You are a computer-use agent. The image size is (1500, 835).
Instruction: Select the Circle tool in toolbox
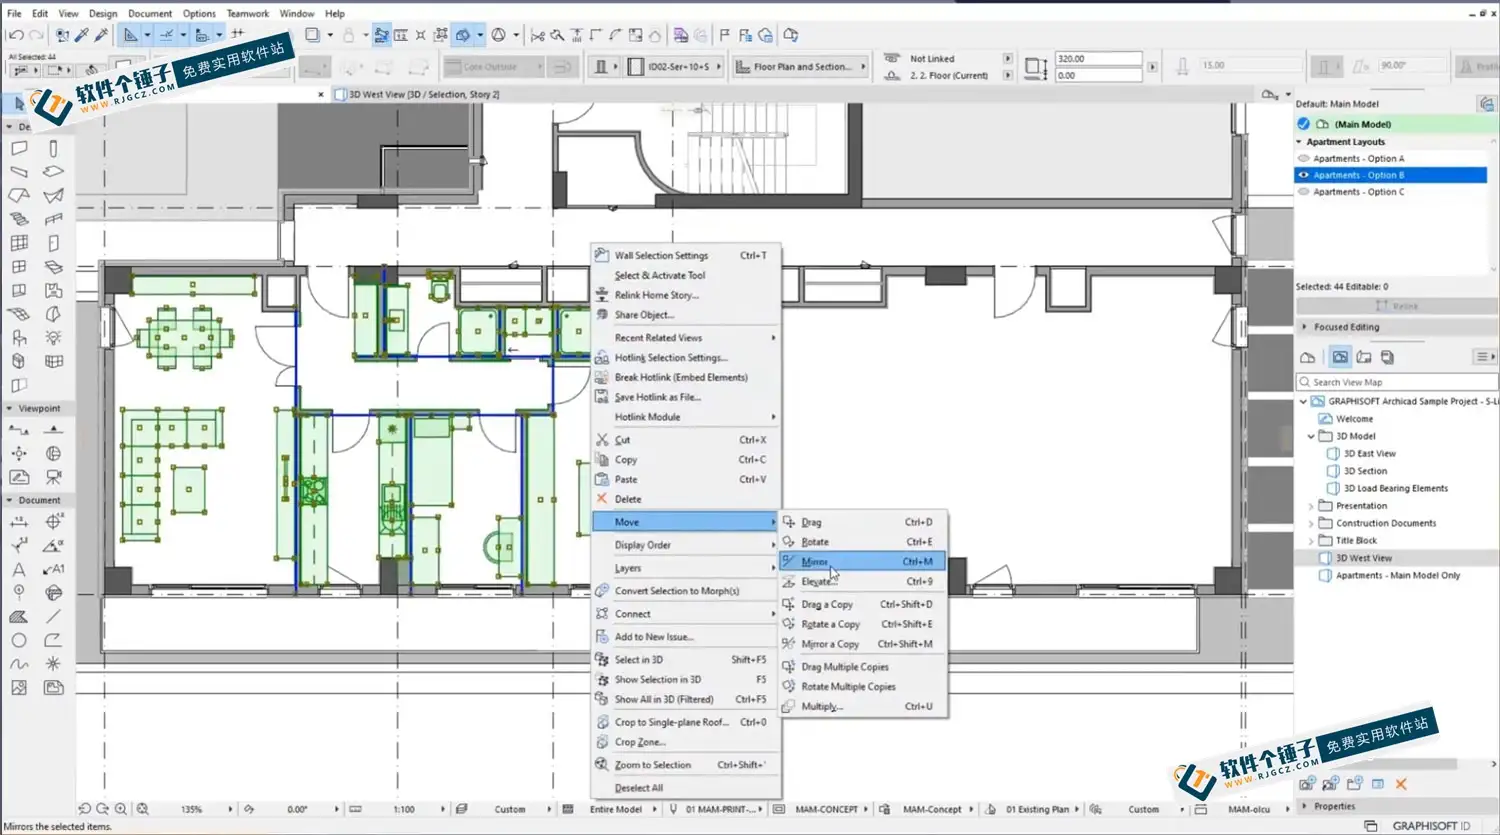click(x=19, y=640)
